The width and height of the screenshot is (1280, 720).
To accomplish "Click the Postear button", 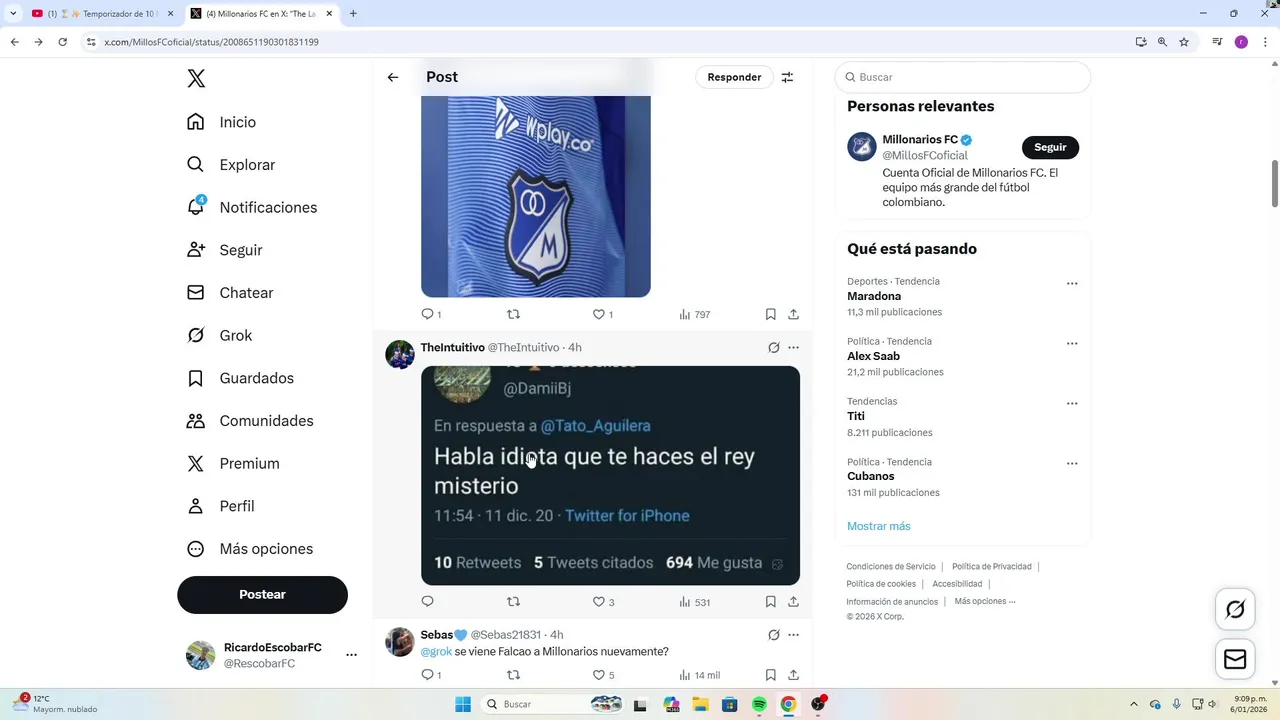I will click(x=262, y=594).
